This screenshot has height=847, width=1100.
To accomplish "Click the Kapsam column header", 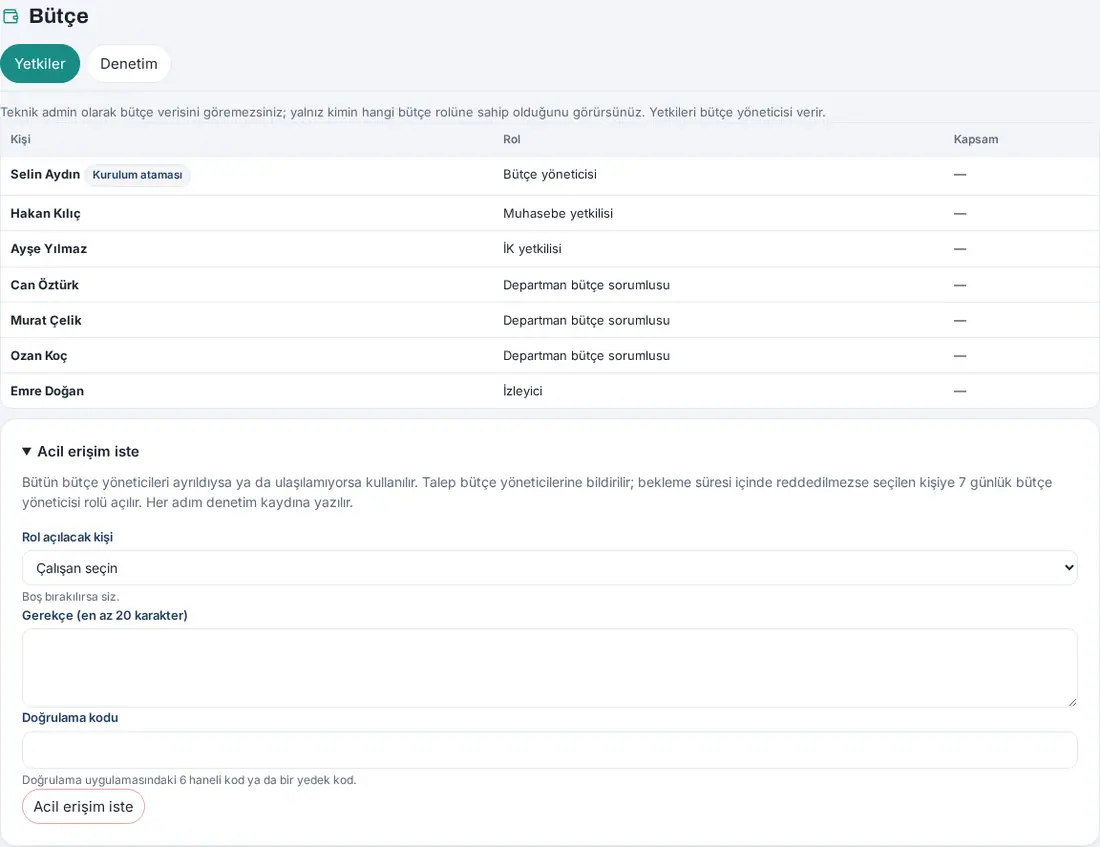I will pos(976,139).
